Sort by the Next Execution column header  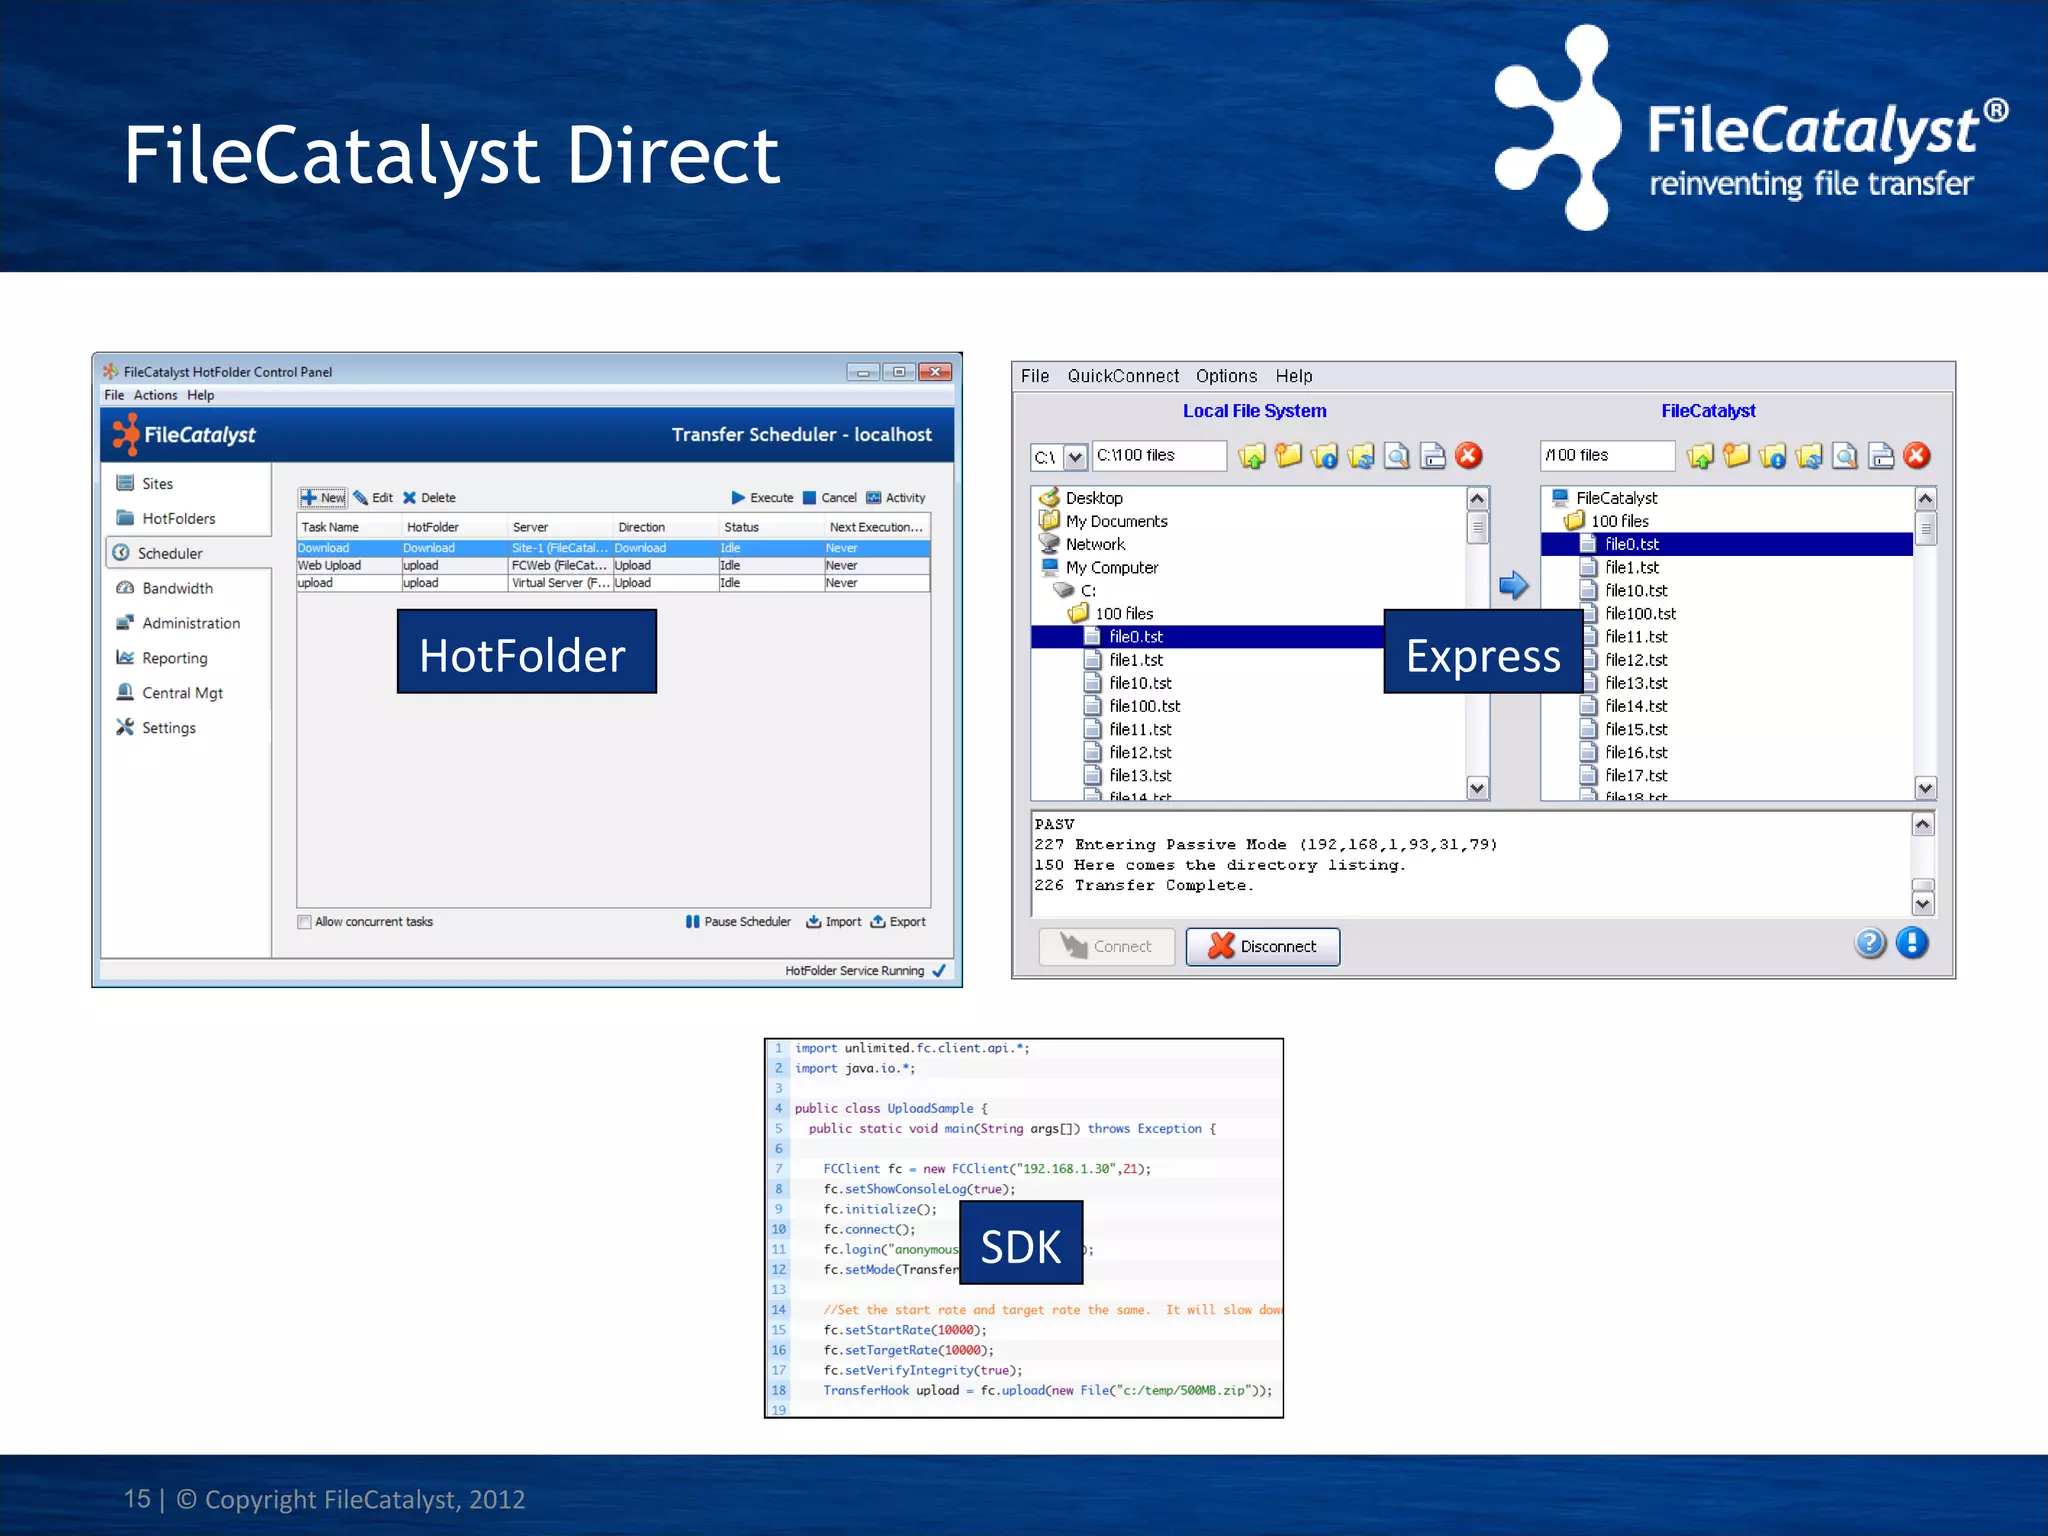click(877, 527)
